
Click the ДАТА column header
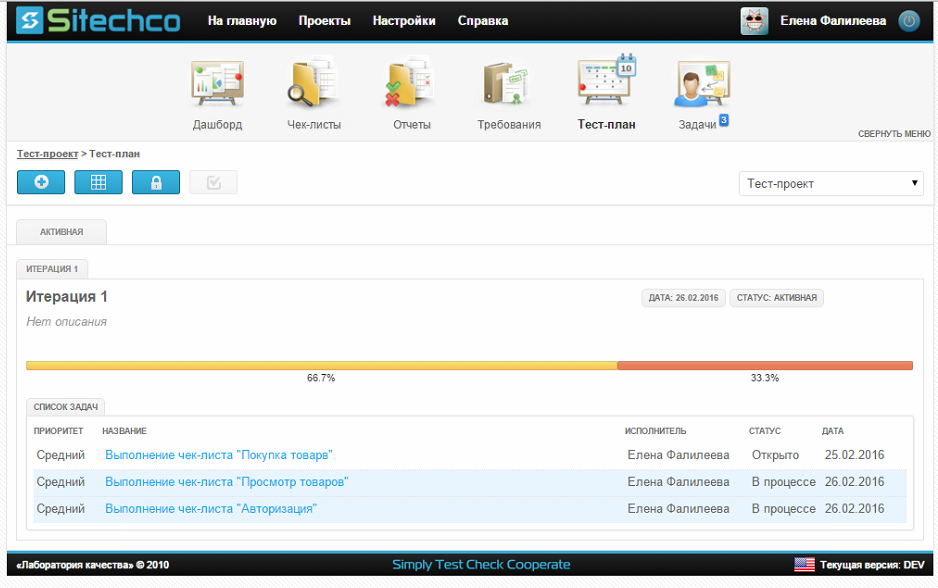[x=833, y=431]
